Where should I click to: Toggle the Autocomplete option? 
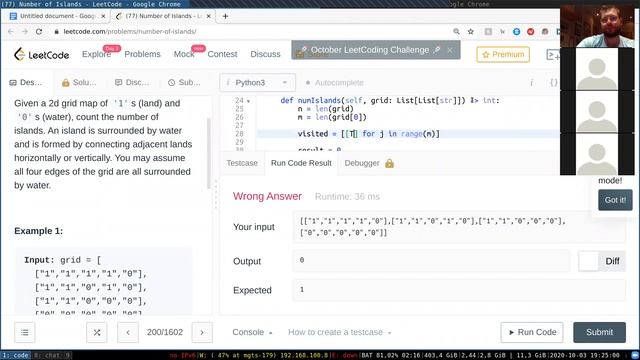click(335, 83)
